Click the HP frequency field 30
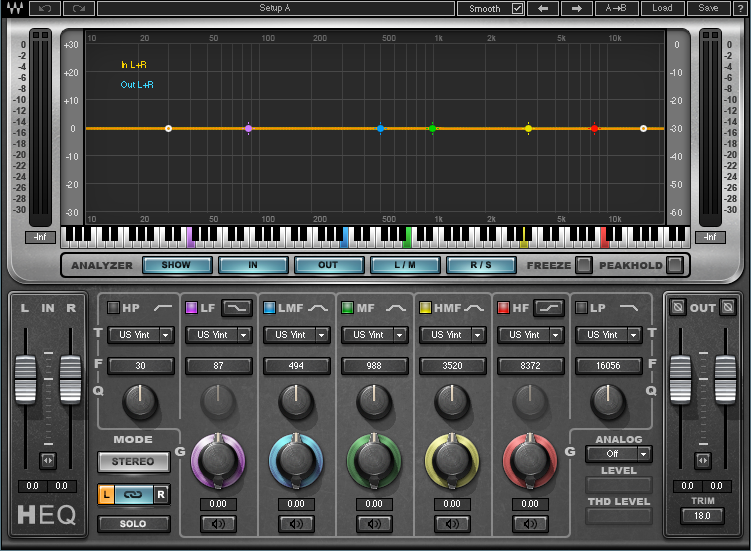This screenshot has height=551, width=751. point(141,366)
